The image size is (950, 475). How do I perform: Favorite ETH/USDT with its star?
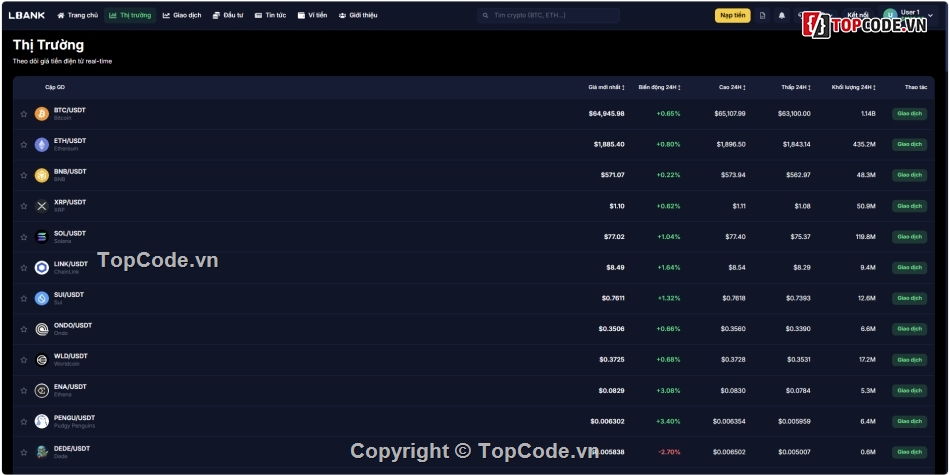24,145
